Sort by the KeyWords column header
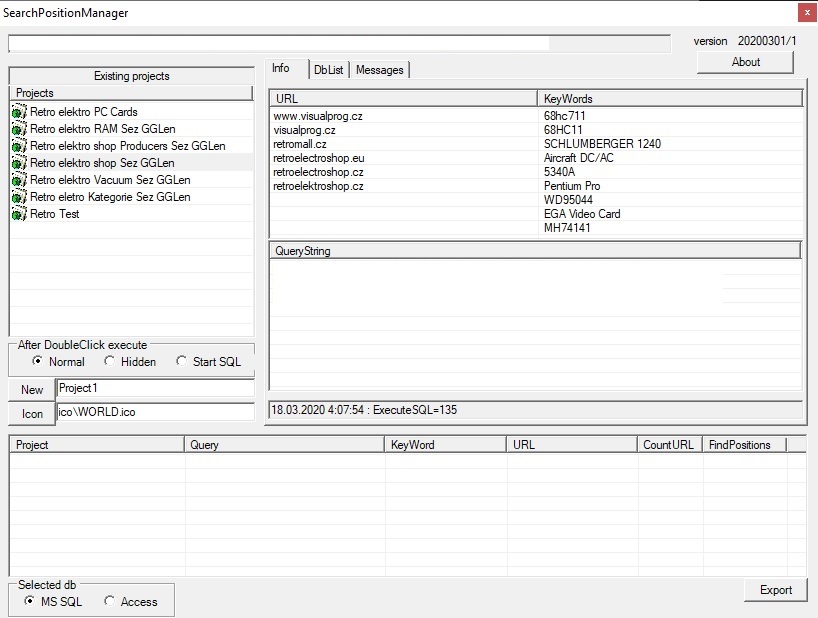Image resolution: width=818 pixels, height=618 pixels. (x=669, y=98)
